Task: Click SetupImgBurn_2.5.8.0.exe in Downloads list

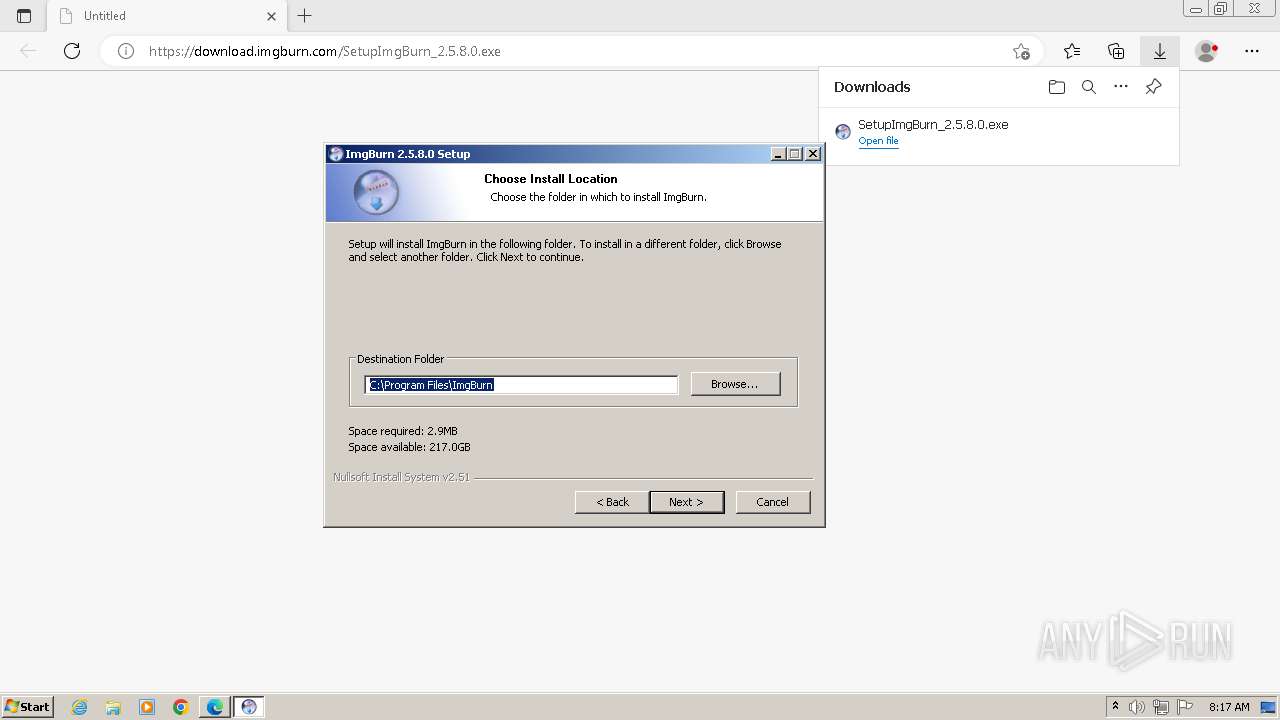Action: pyautogui.click(x=933, y=125)
